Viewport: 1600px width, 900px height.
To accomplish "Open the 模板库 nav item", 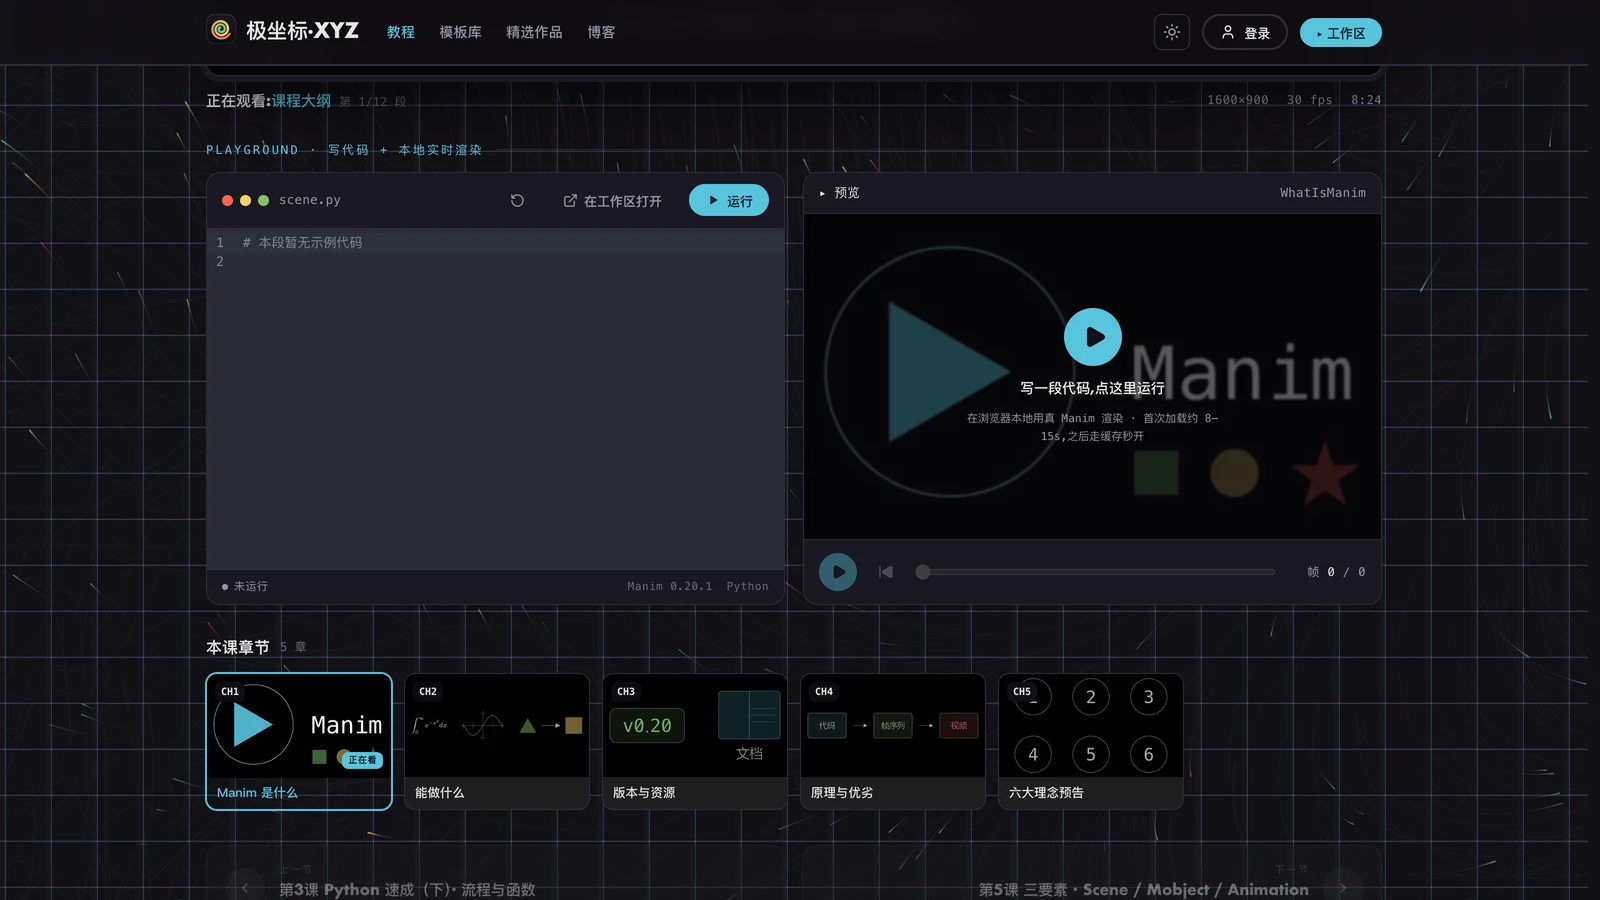I will [x=460, y=32].
